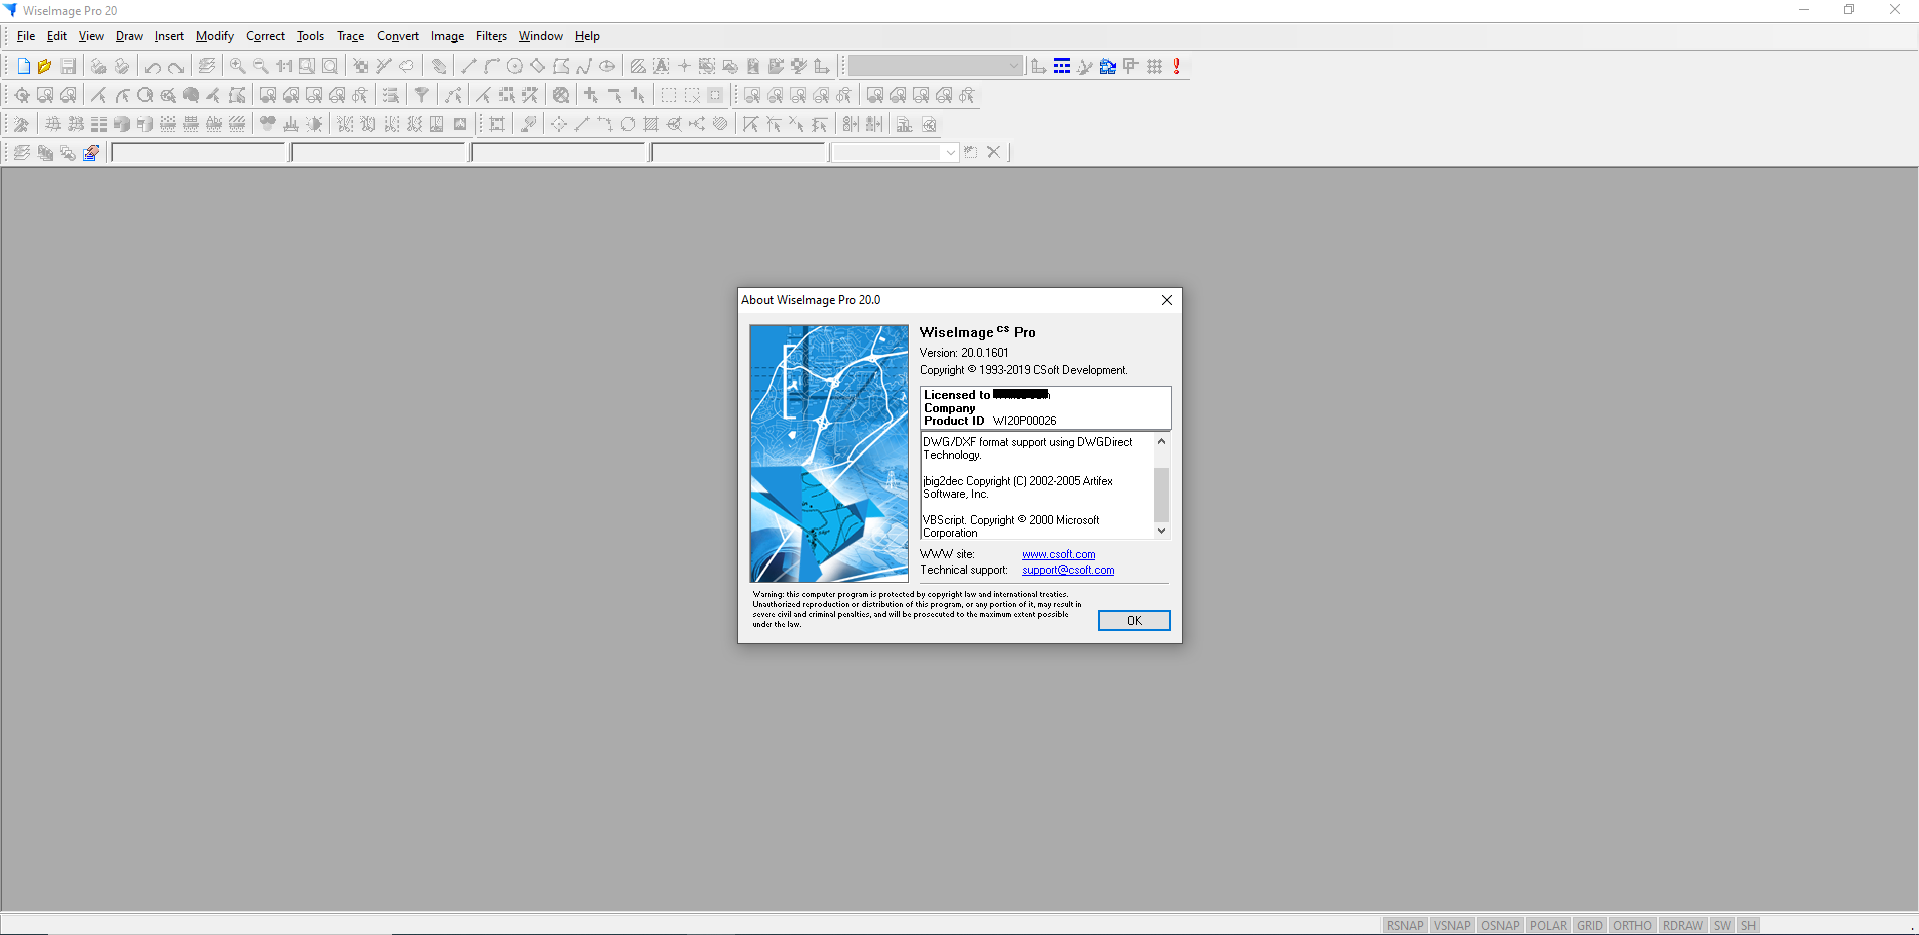Image resolution: width=1919 pixels, height=935 pixels.
Task: Click the Zoom Out magnifier icon
Action: [261, 66]
